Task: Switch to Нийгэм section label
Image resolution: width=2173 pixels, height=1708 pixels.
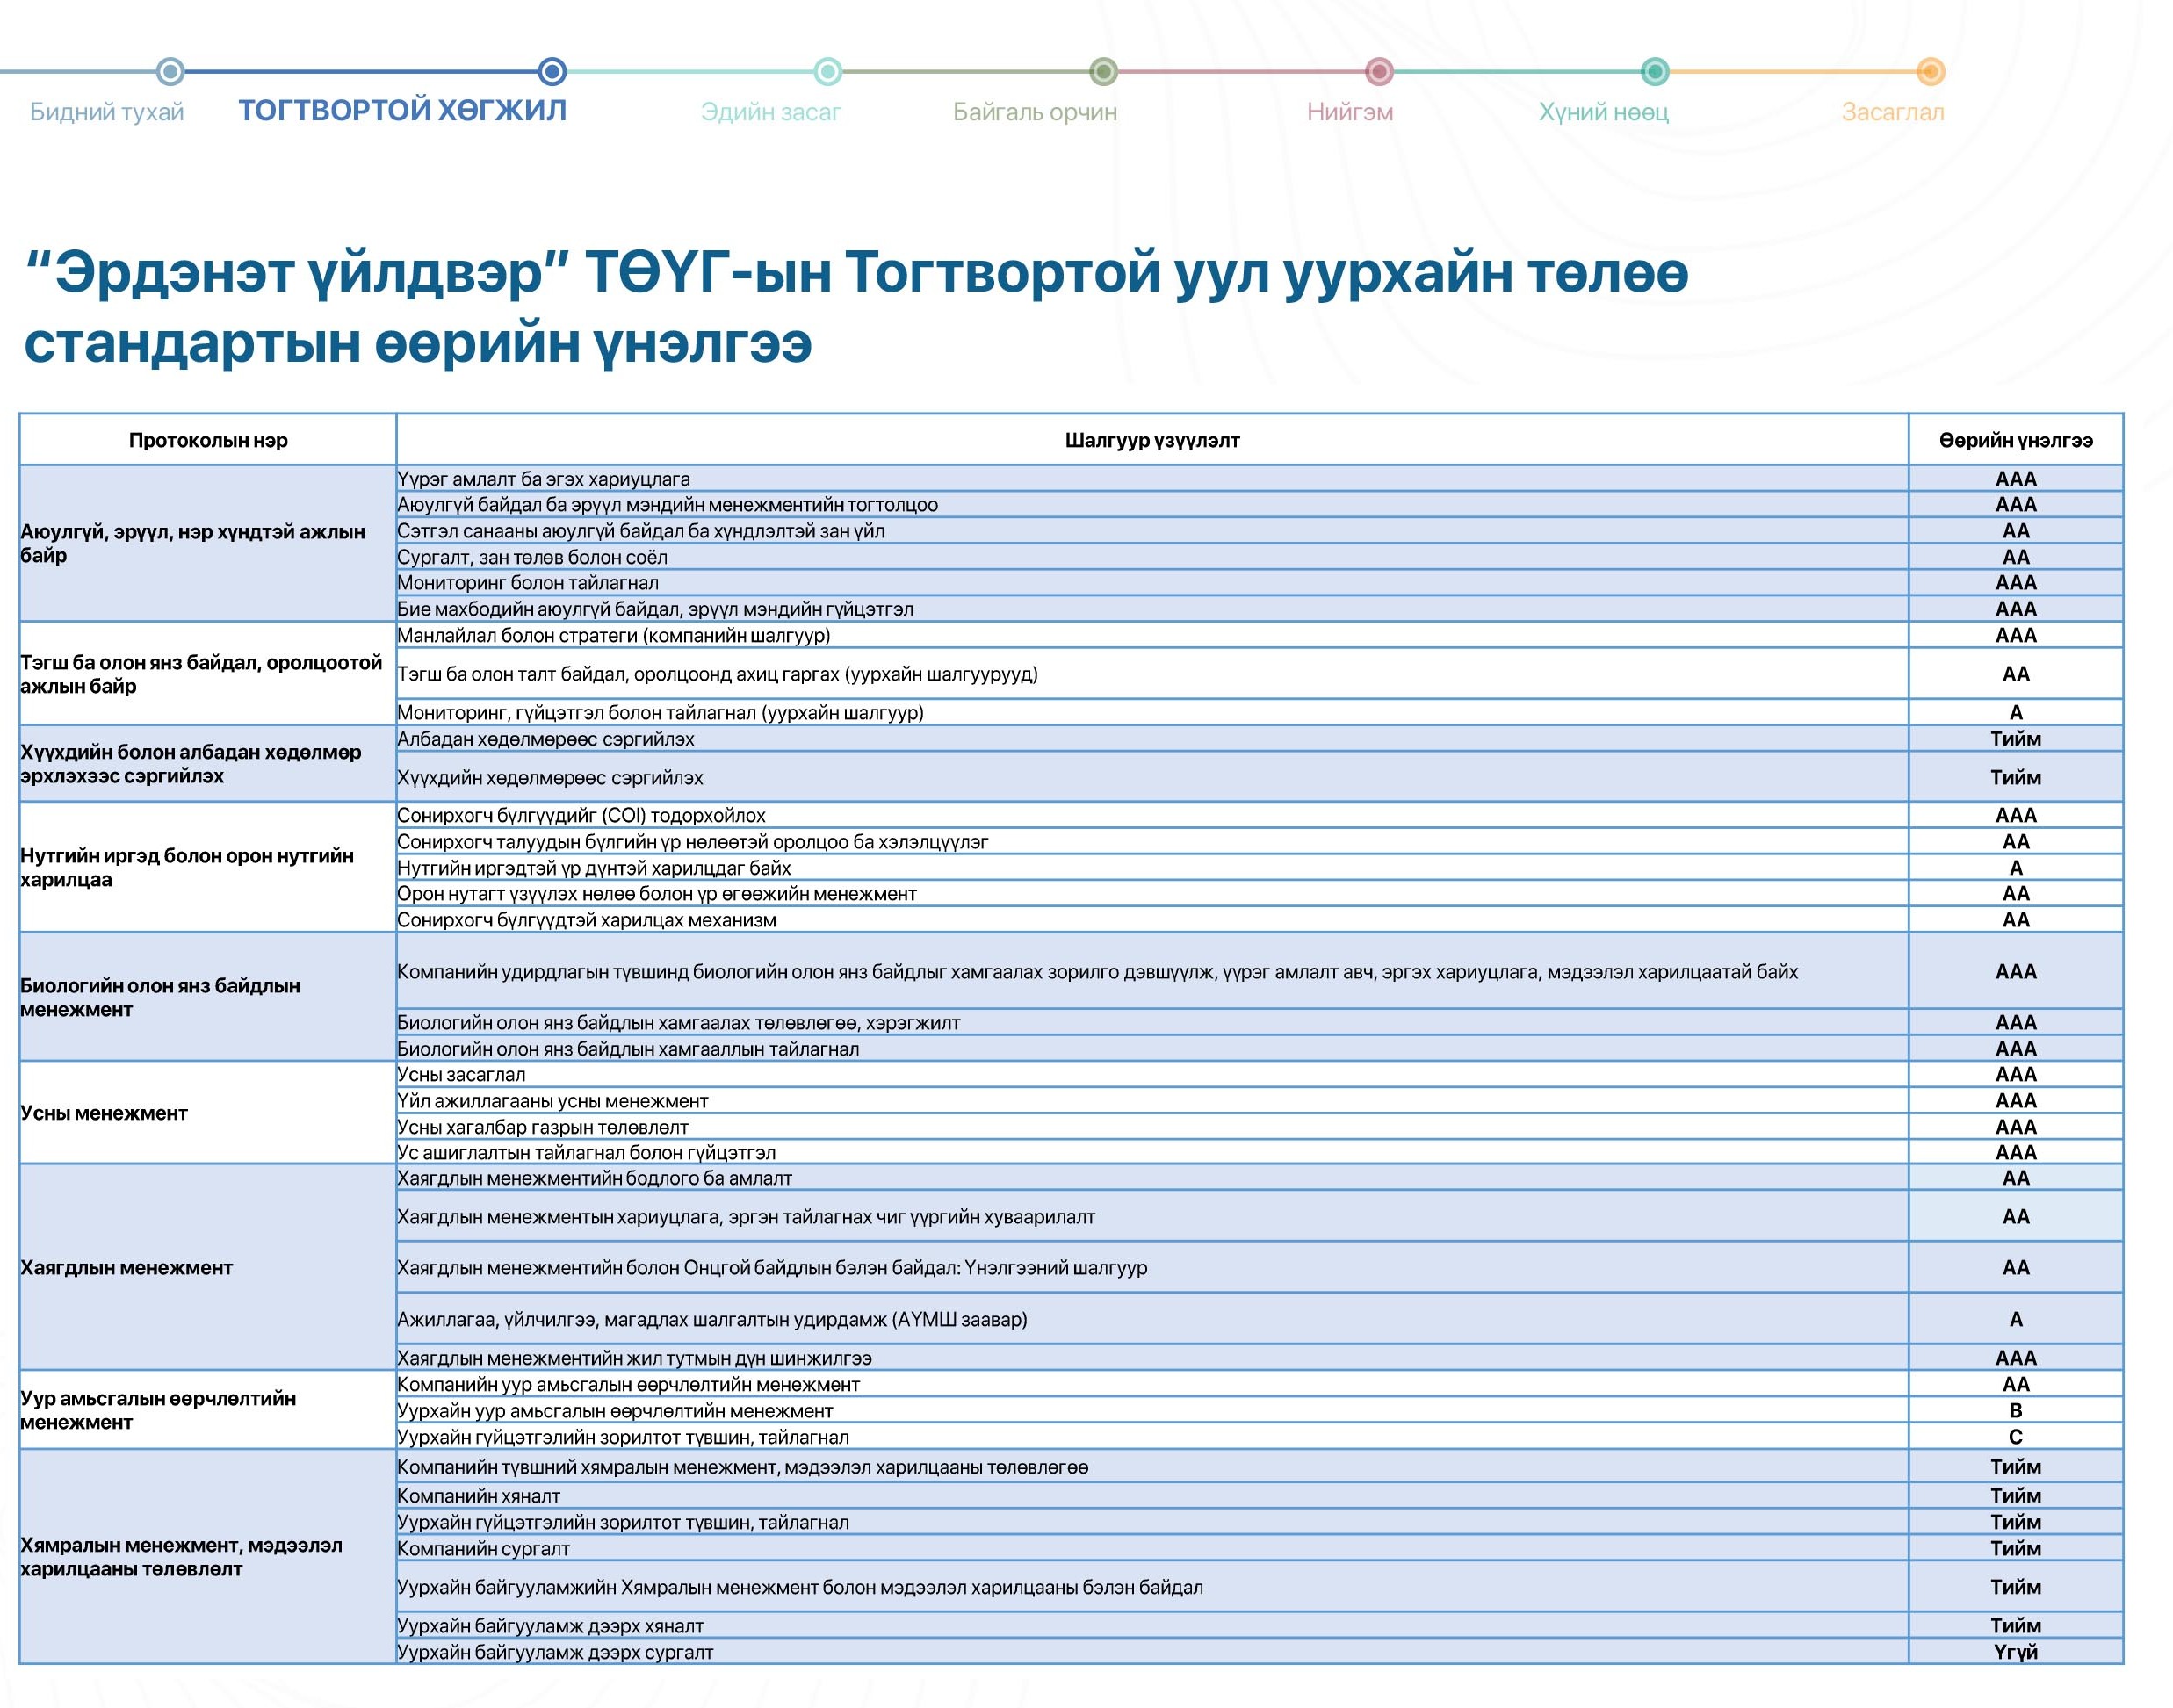Action: click(1350, 112)
